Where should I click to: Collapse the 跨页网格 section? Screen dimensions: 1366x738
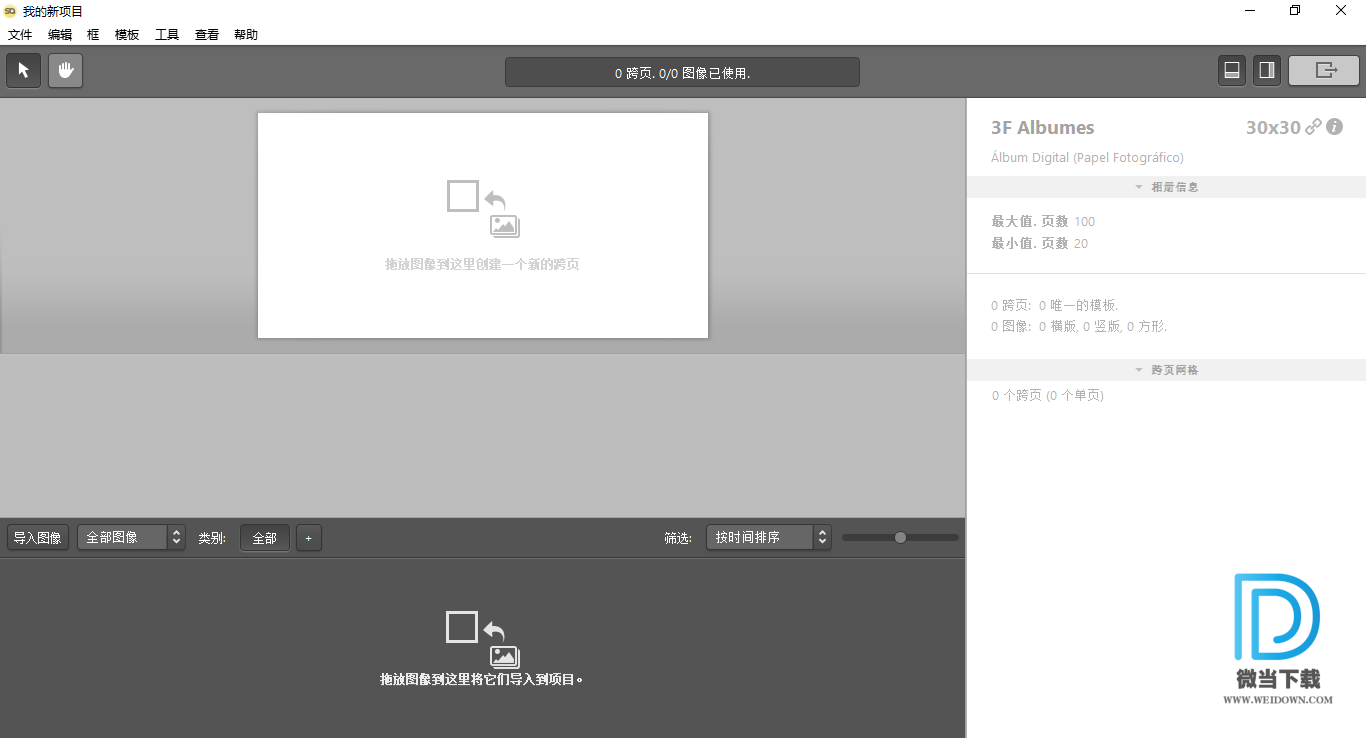coord(1165,370)
